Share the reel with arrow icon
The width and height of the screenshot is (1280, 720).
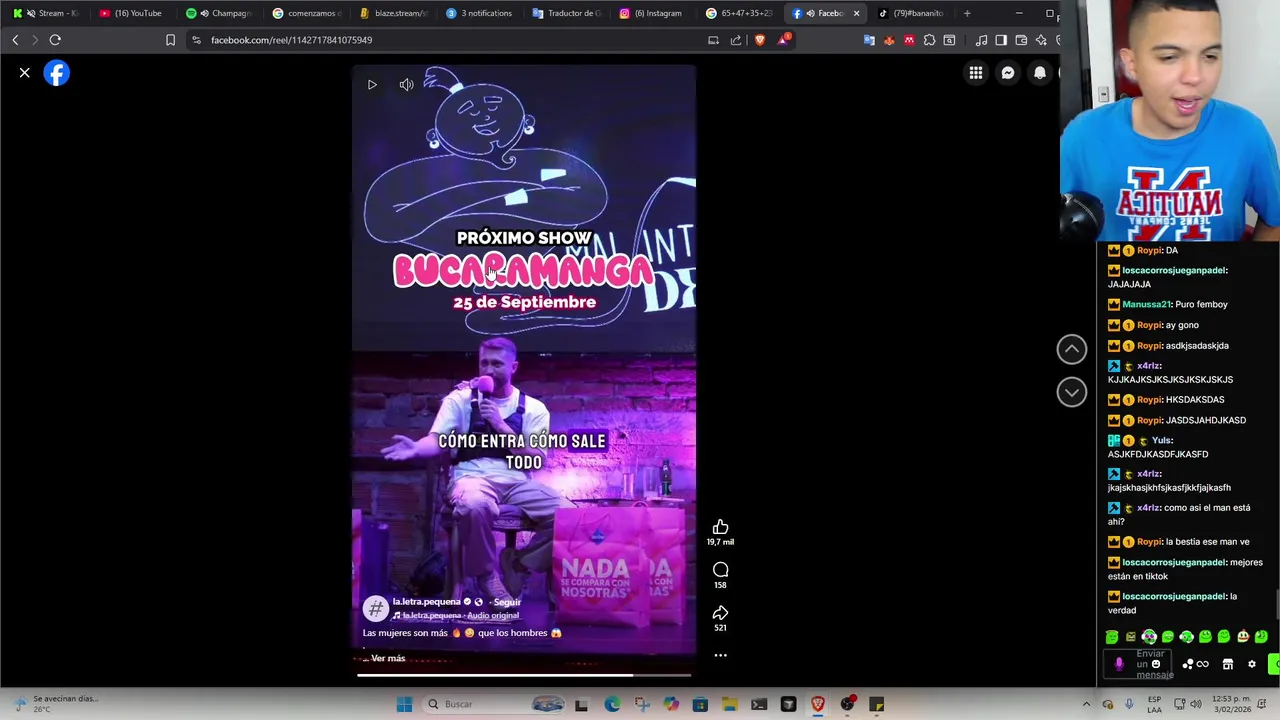tap(720, 613)
